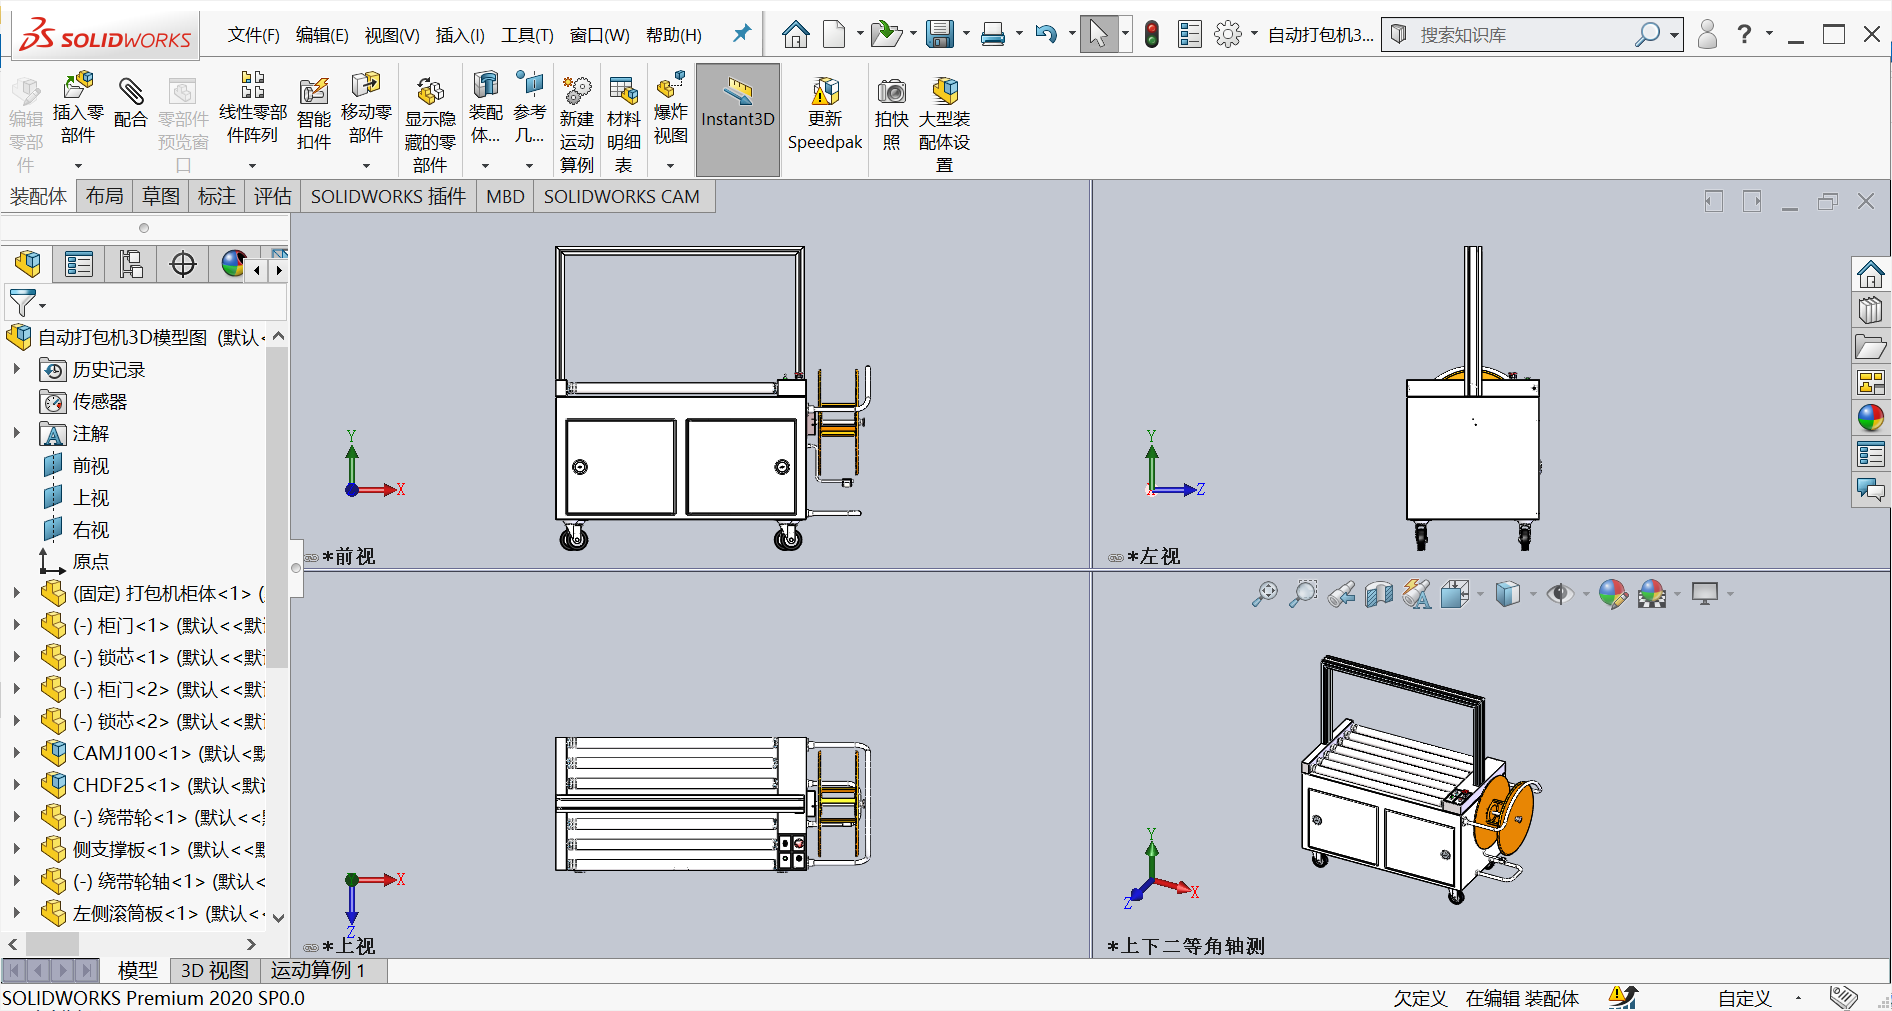Open the Exploded View (爆炸视图) tool
This screenshot has height=1011, width=1892.
click(671, 84)
